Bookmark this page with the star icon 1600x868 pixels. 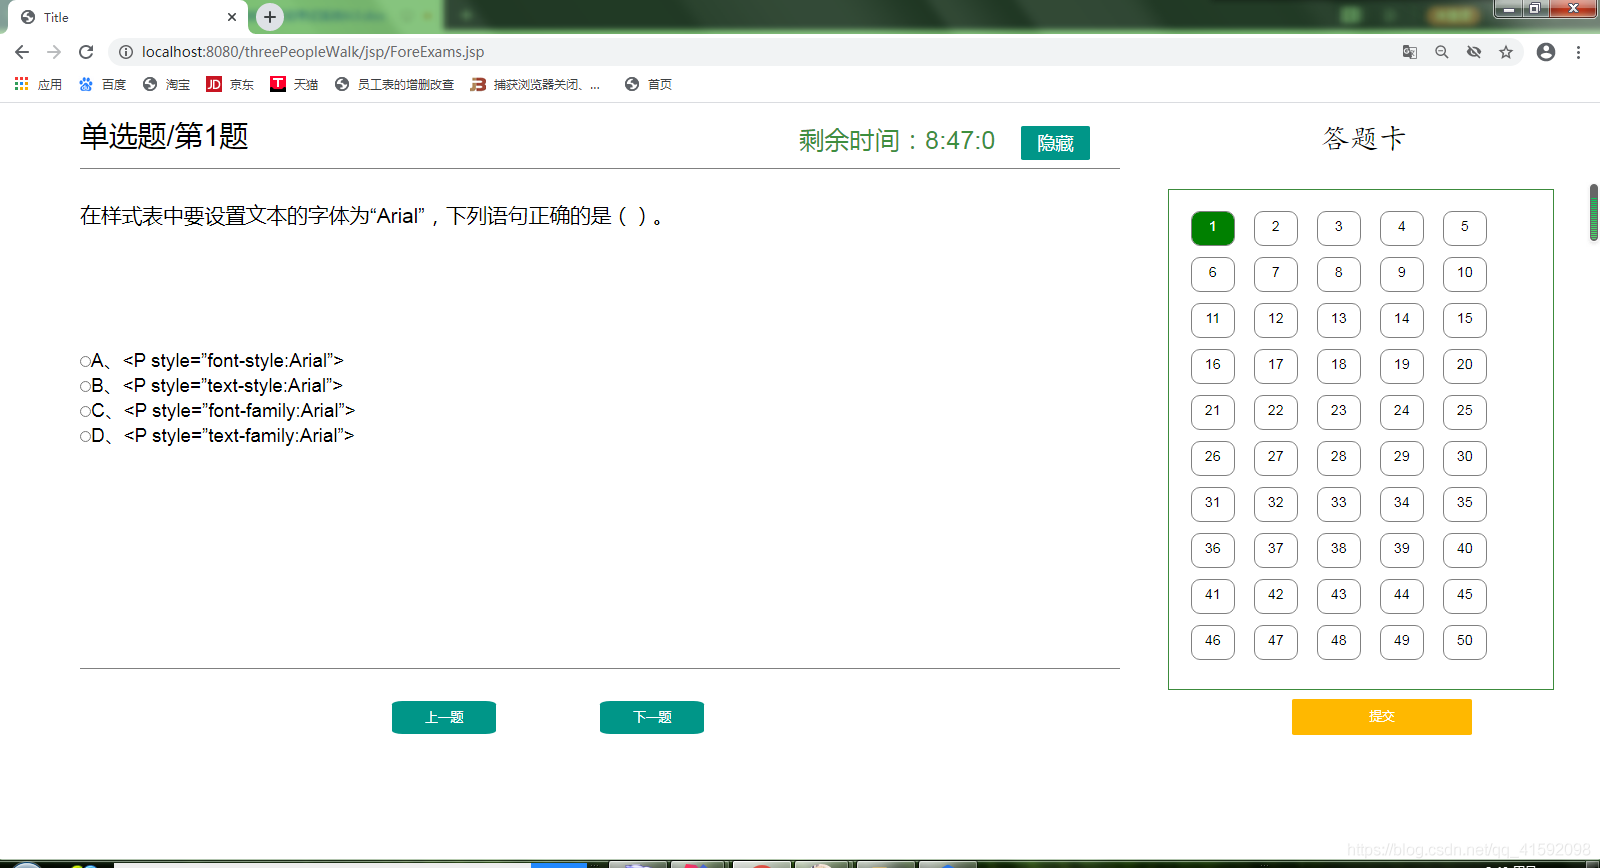[x=1506, y=52]
